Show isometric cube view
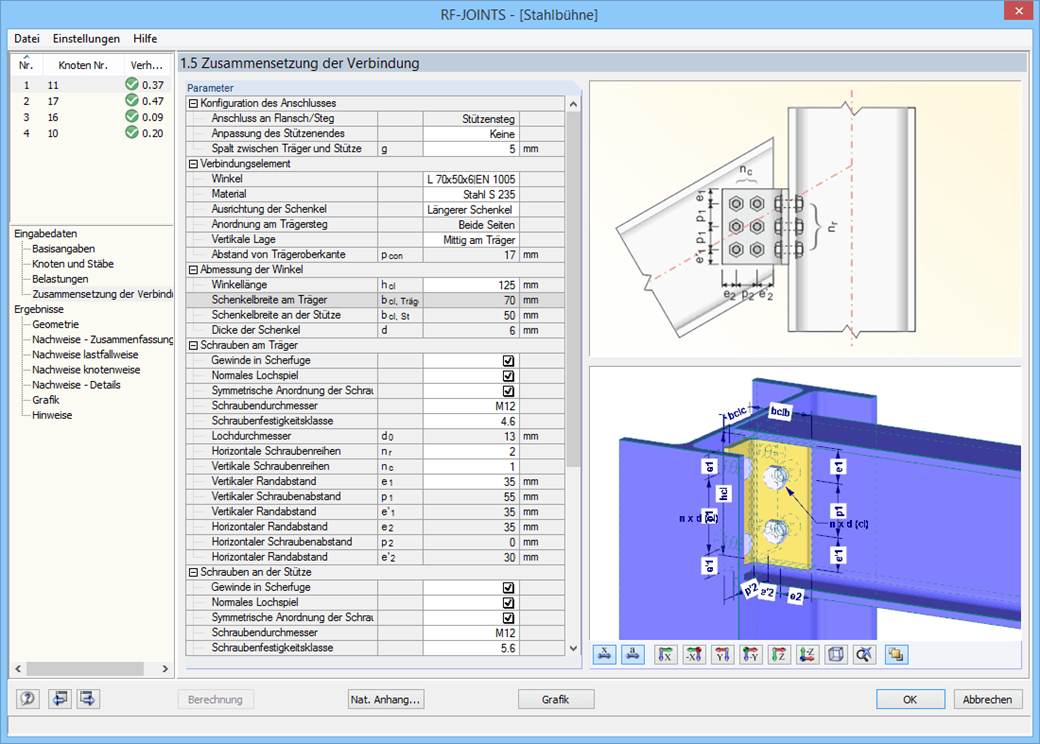1040x744 pixels. (x=836, y=654)
